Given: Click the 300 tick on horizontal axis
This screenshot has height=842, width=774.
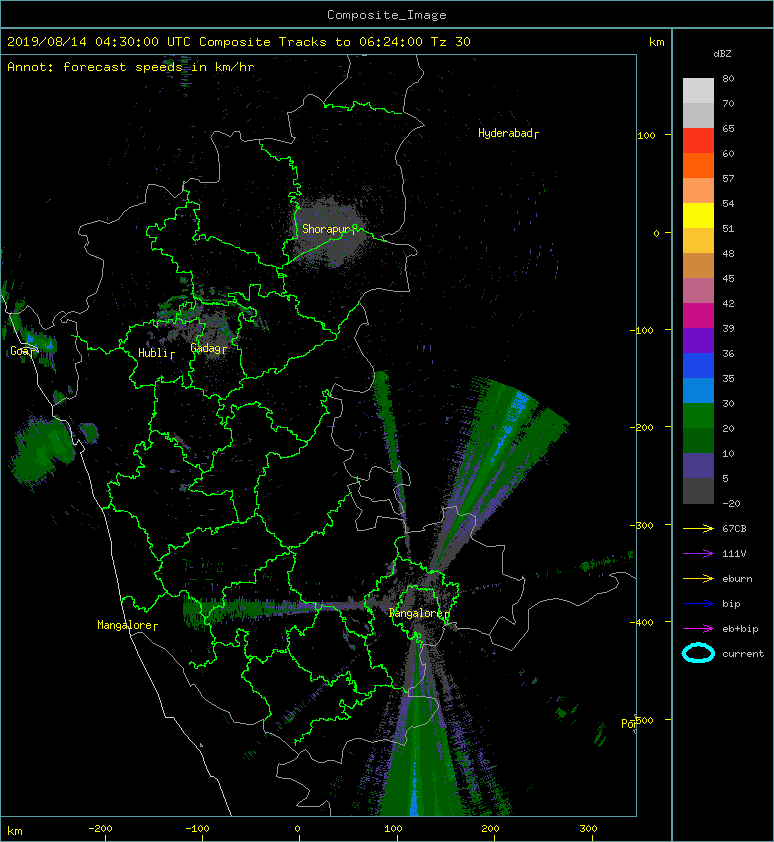Looking at the screenshot, I should (x=589, y=829).
